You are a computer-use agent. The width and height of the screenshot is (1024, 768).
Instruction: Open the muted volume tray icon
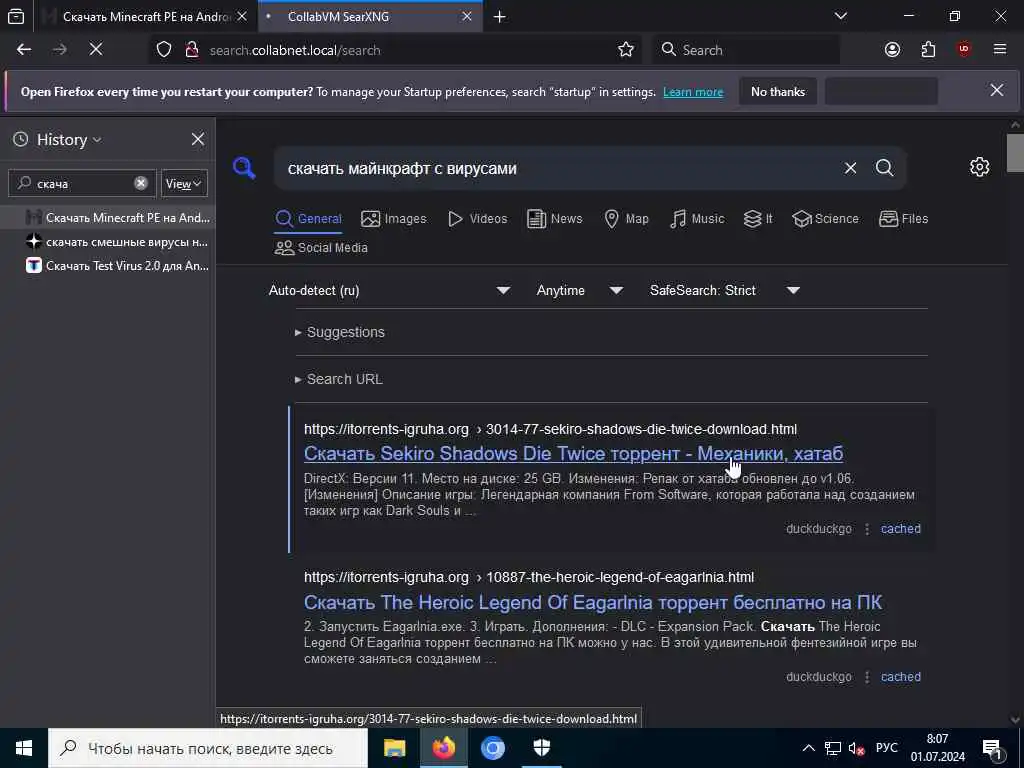pos(856,748)
